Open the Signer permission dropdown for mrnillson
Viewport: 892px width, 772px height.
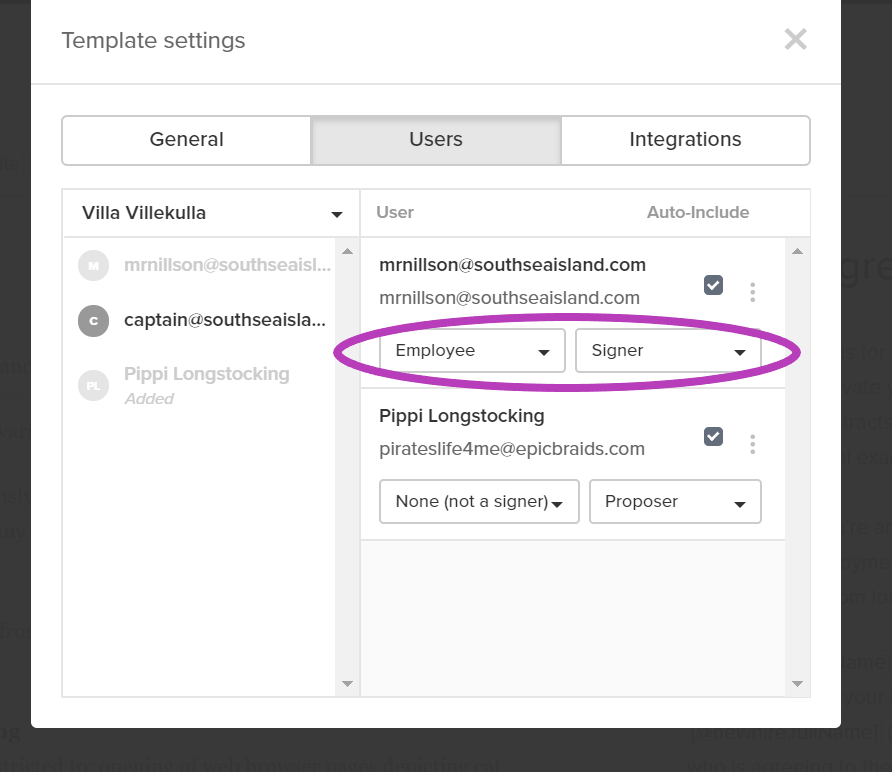(x=668, y=351)
